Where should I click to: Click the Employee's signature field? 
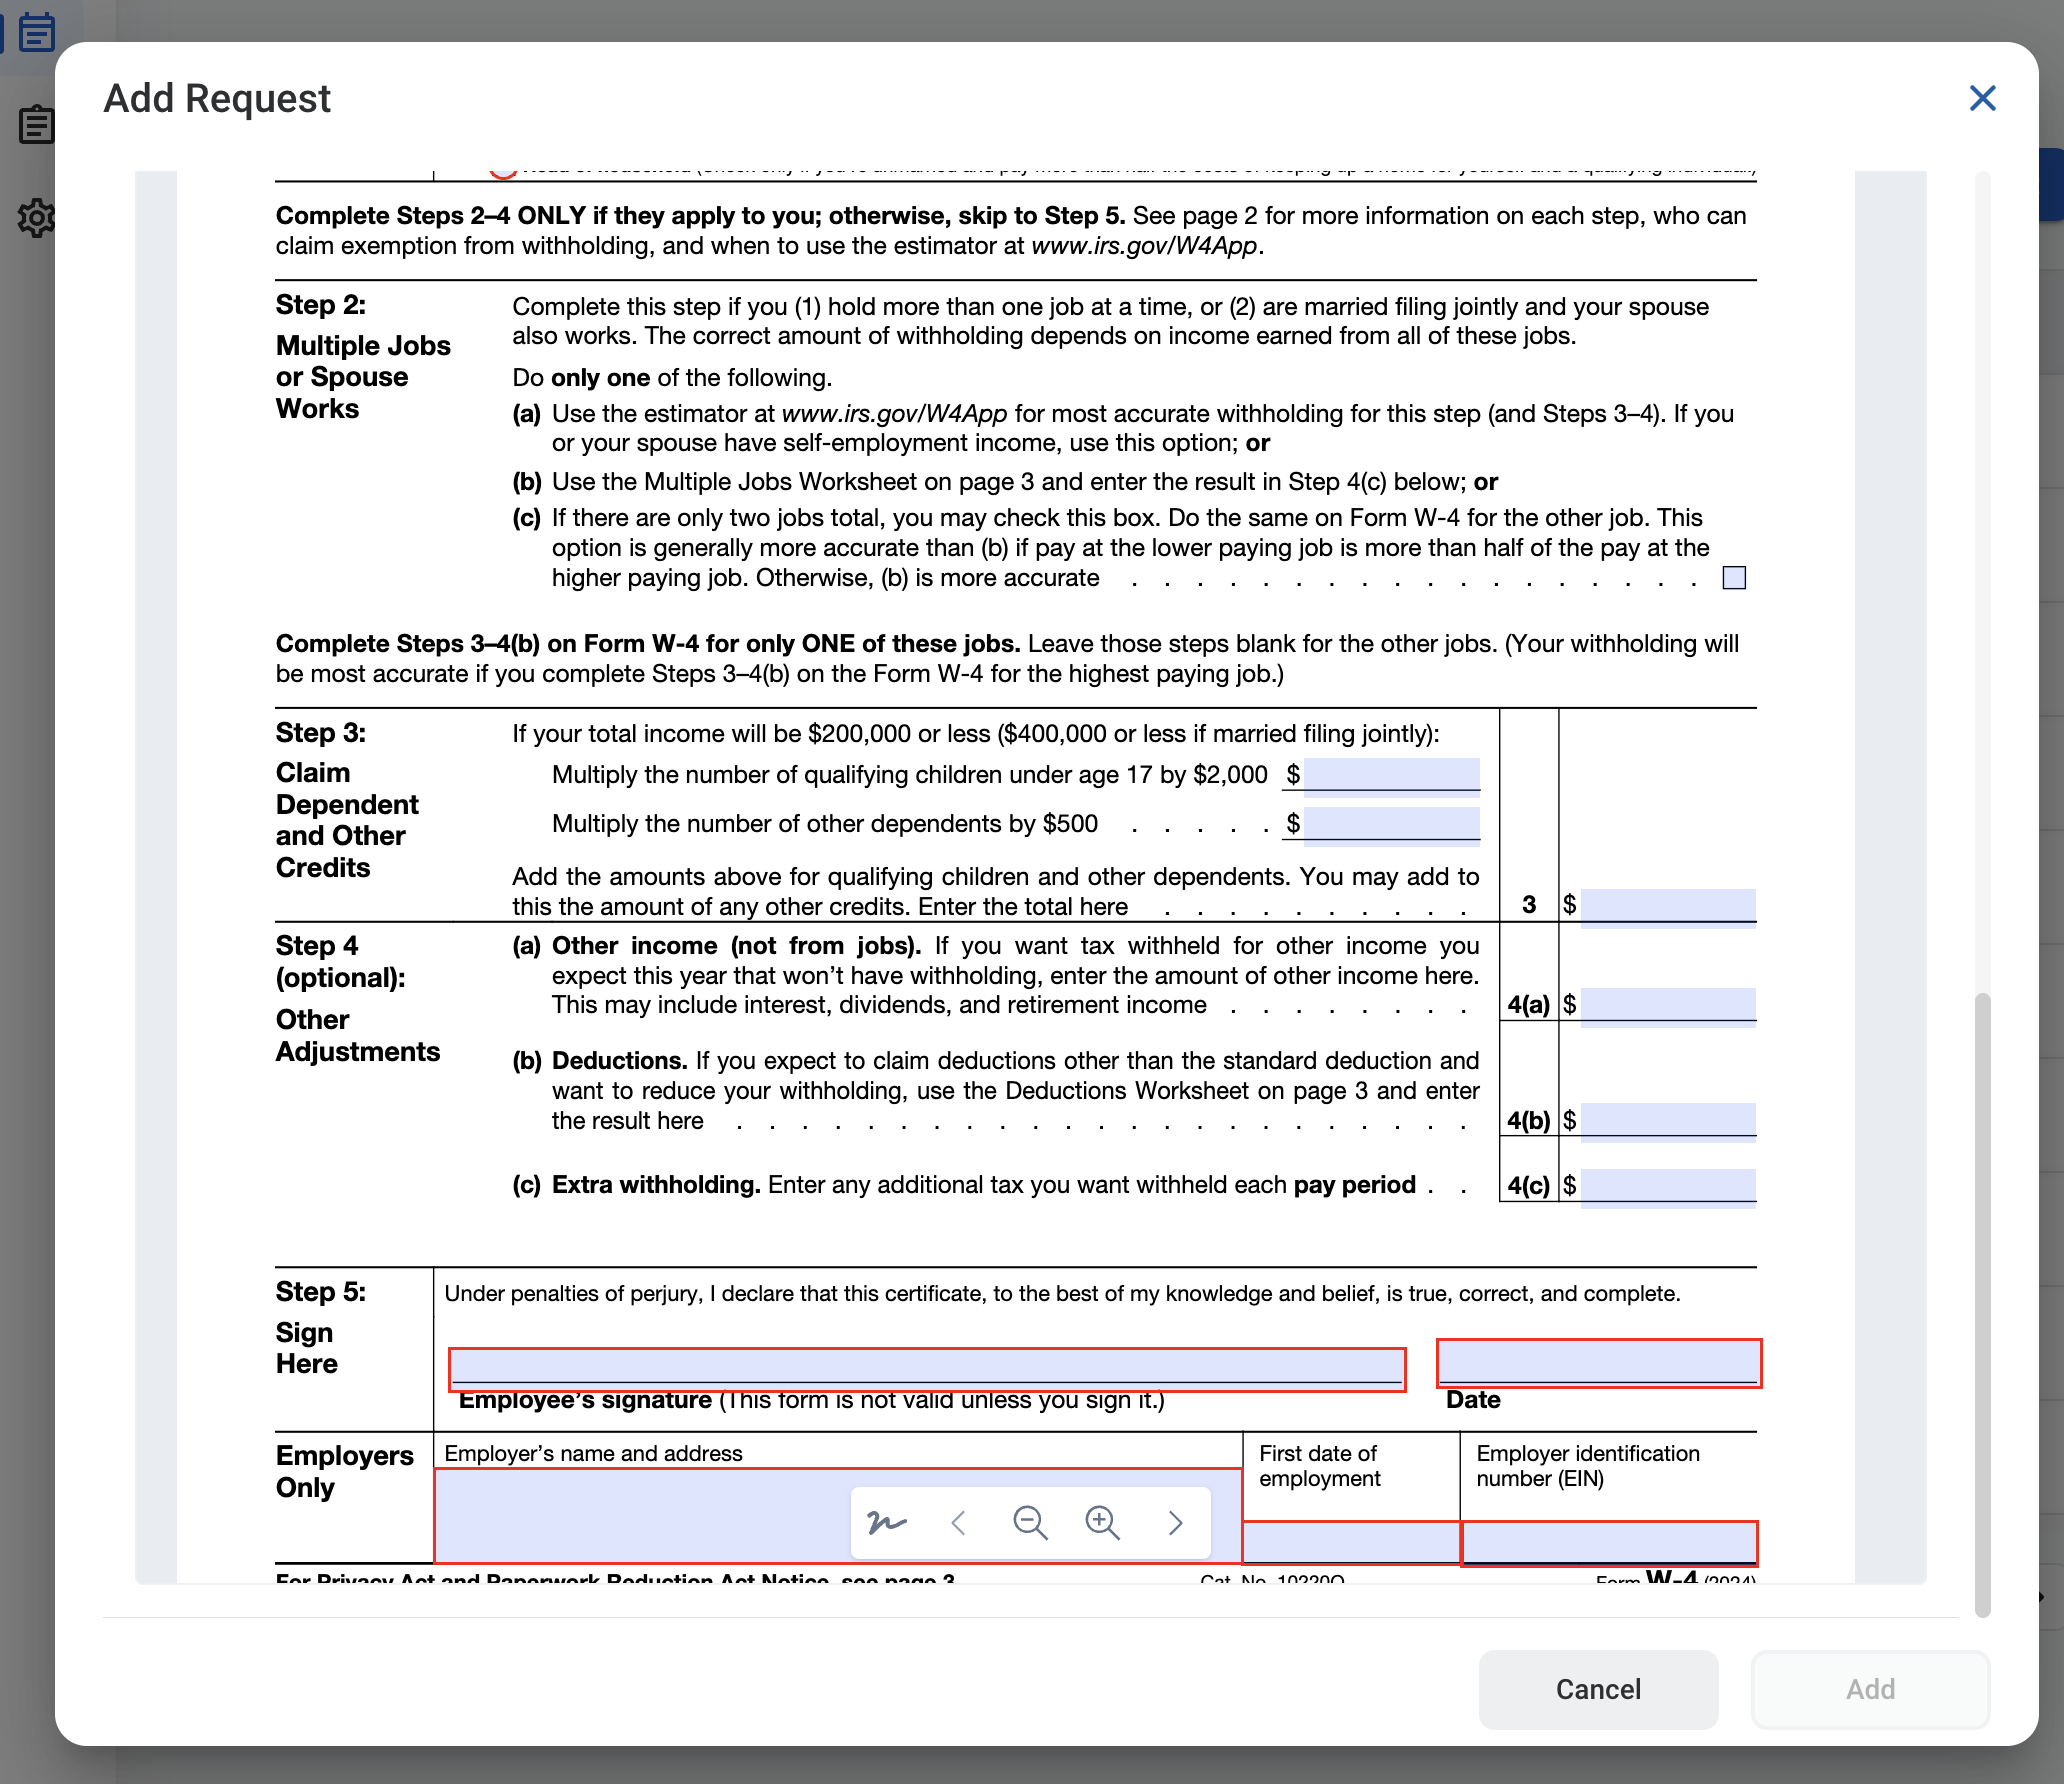tap(927, 1369)
